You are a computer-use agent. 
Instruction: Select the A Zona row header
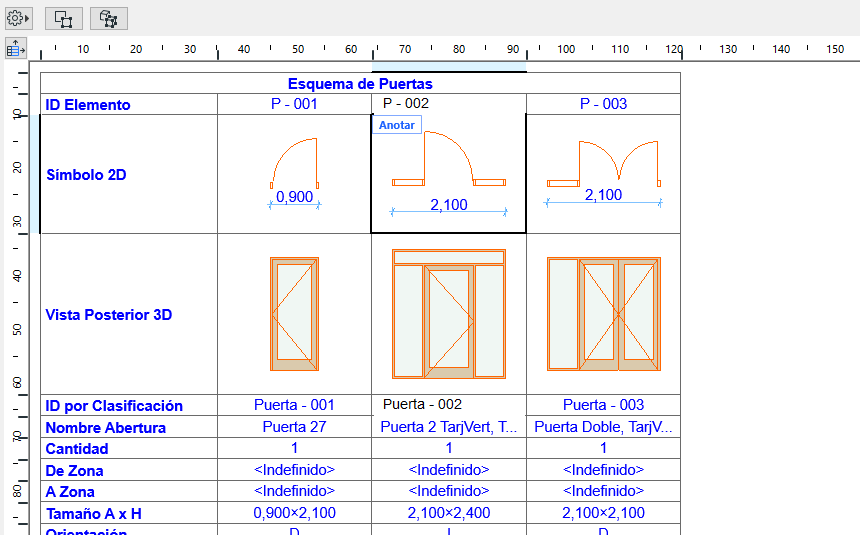129,491
